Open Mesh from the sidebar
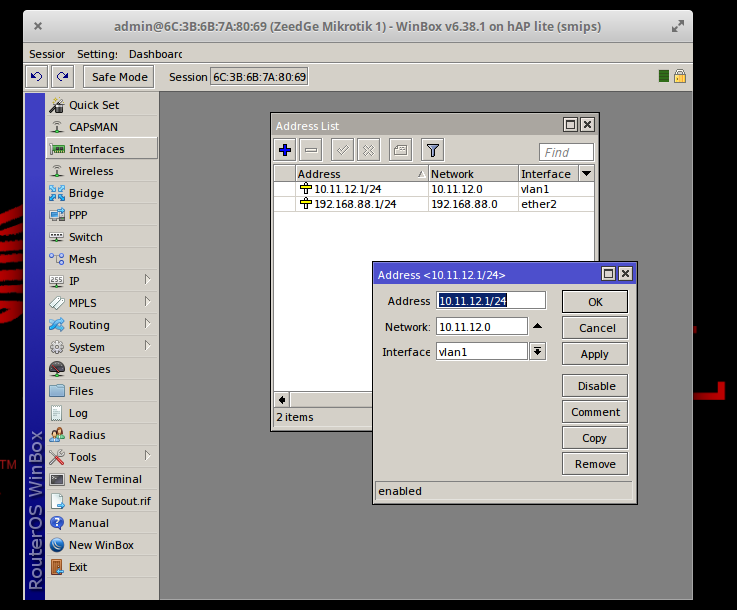The image size is (737, 610). tap(102, 259)
